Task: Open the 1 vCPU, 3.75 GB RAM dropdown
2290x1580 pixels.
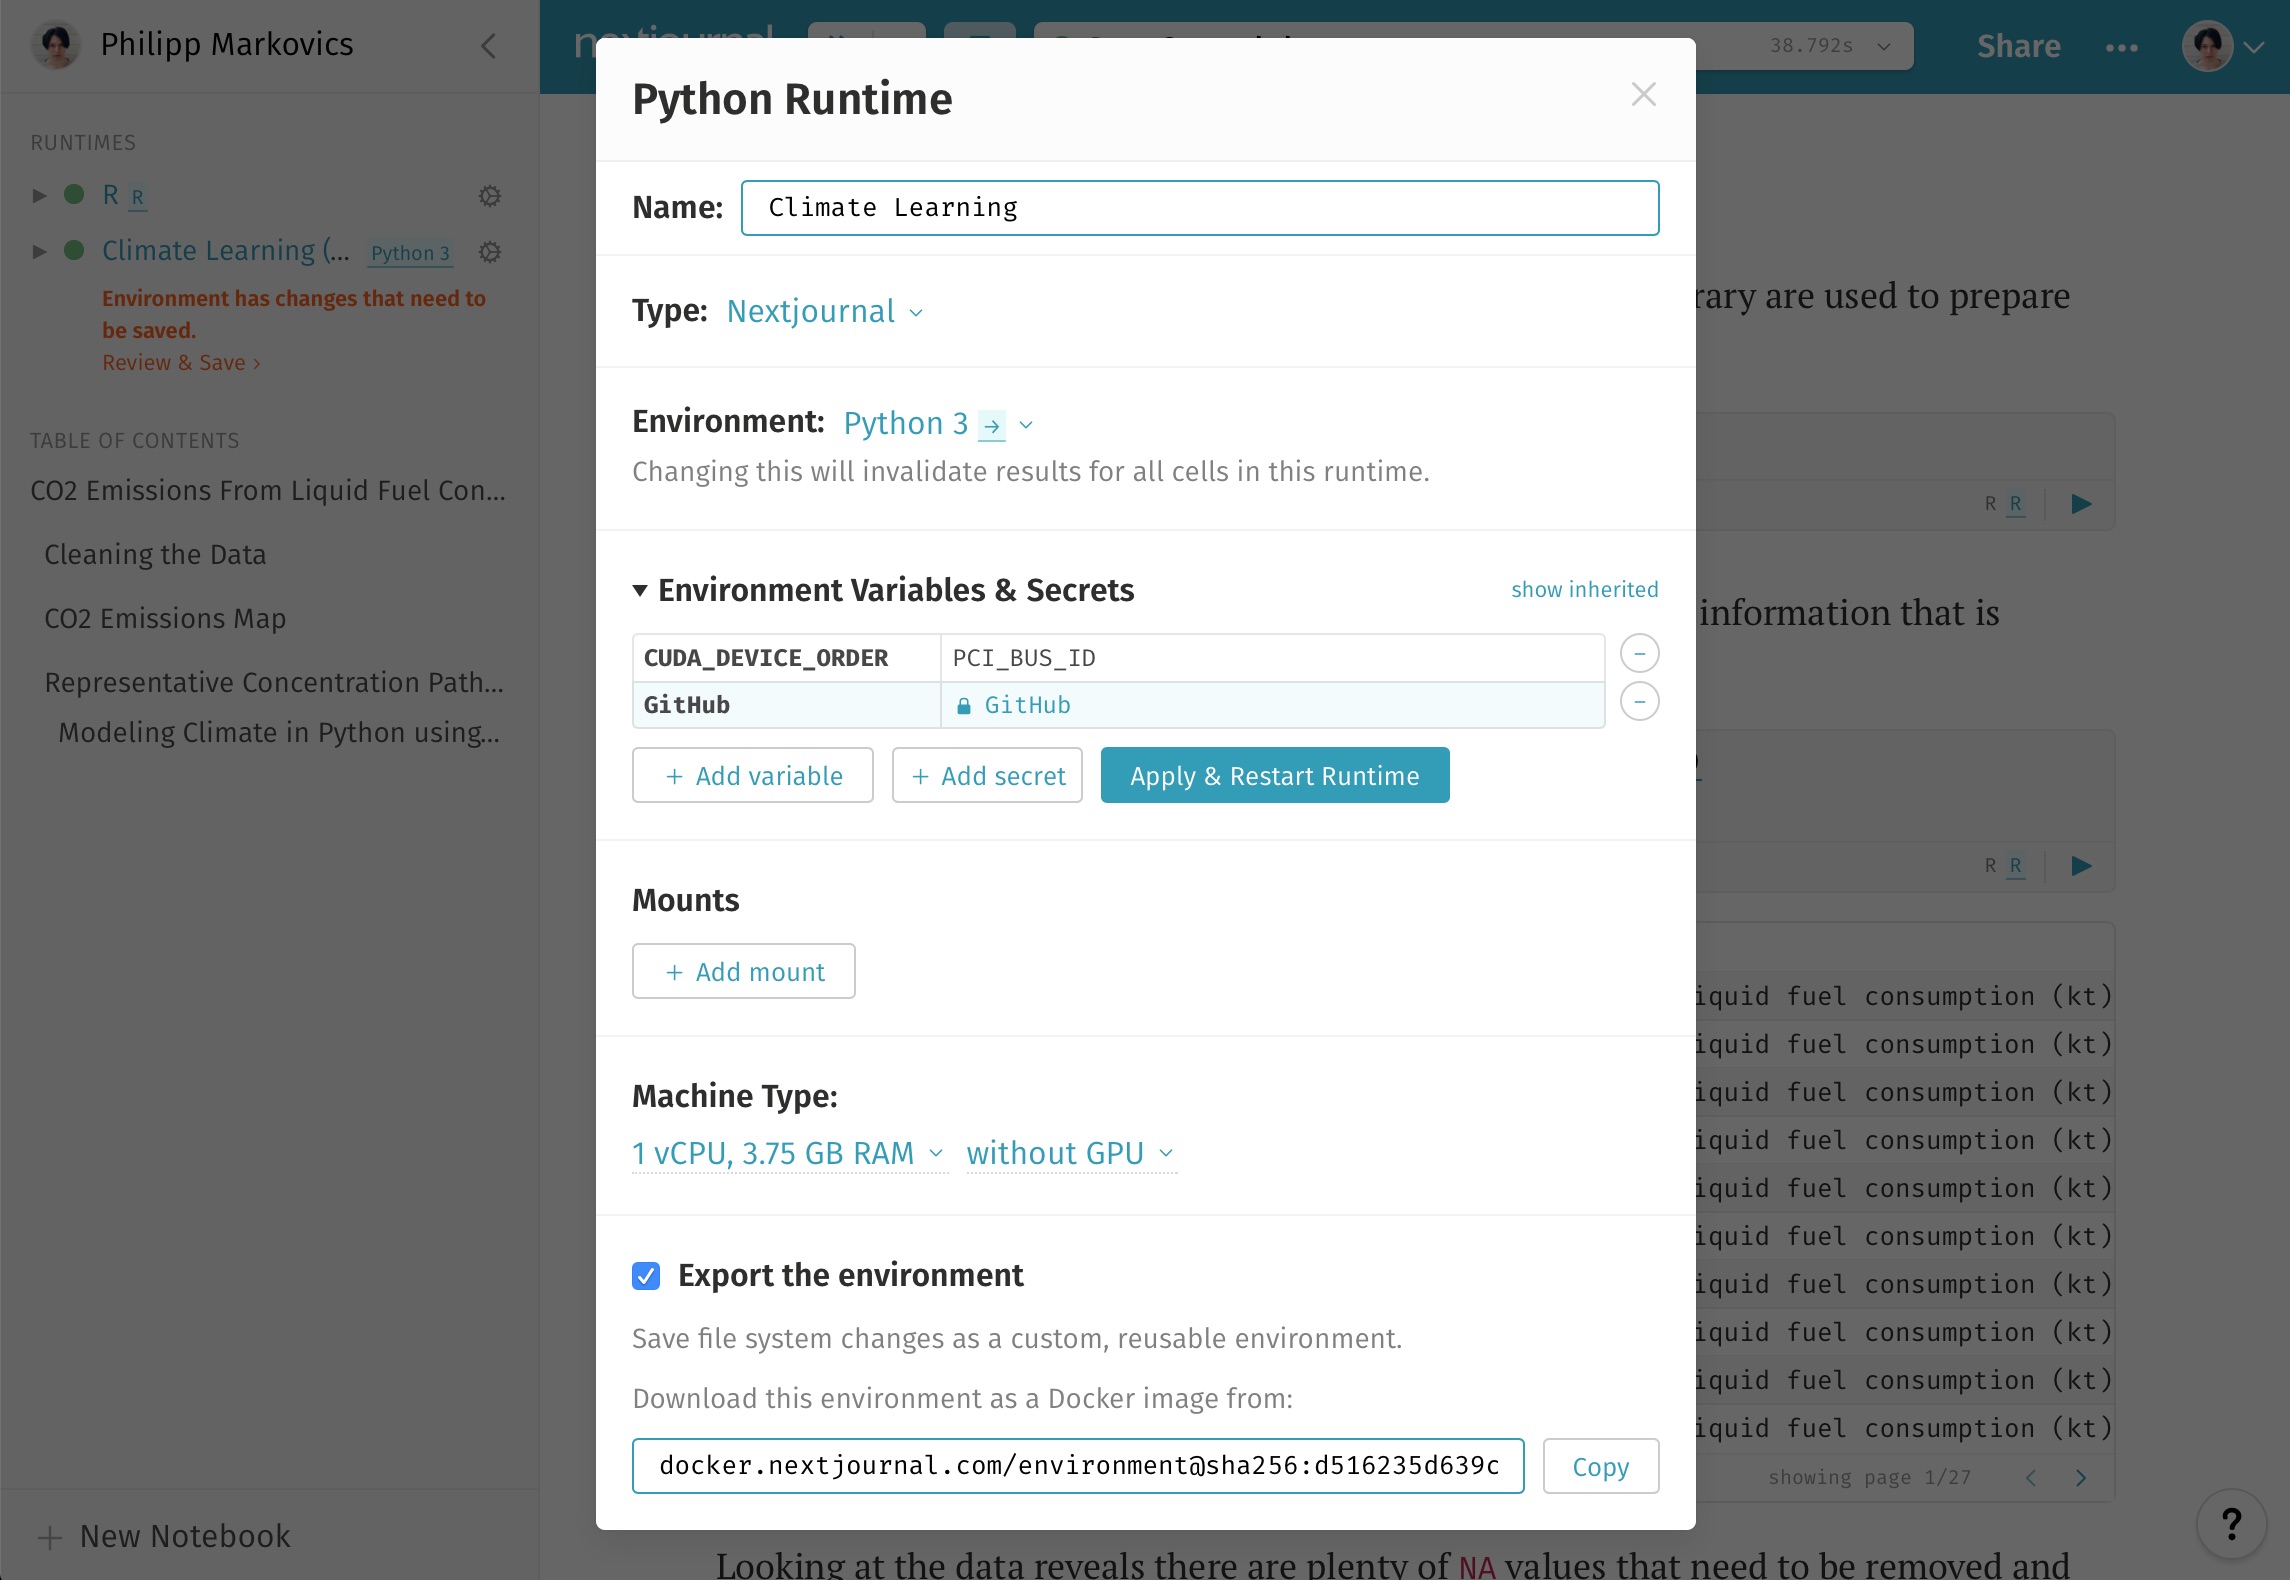Action: pos(788,1154)
